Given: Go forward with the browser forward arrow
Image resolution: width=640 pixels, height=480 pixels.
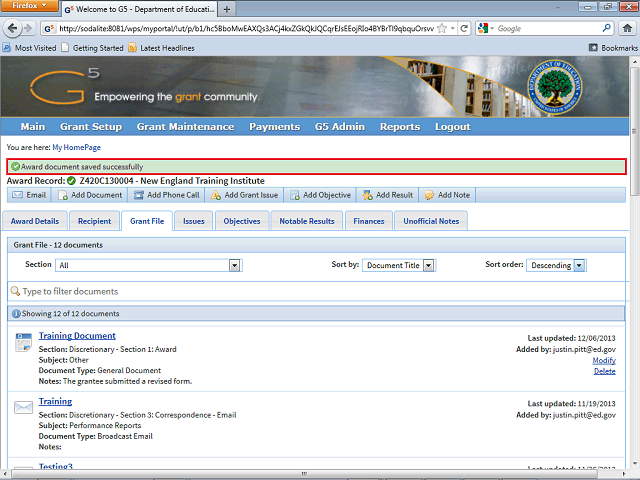Looking at the screenshot, I should (28, 28).
